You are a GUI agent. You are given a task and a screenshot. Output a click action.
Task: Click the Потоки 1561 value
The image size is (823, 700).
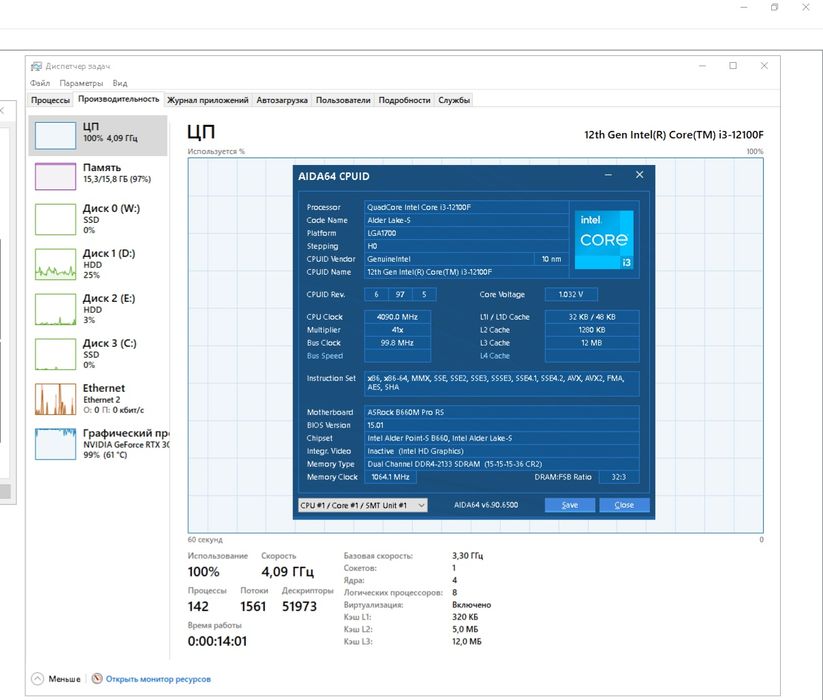[253, 607]
